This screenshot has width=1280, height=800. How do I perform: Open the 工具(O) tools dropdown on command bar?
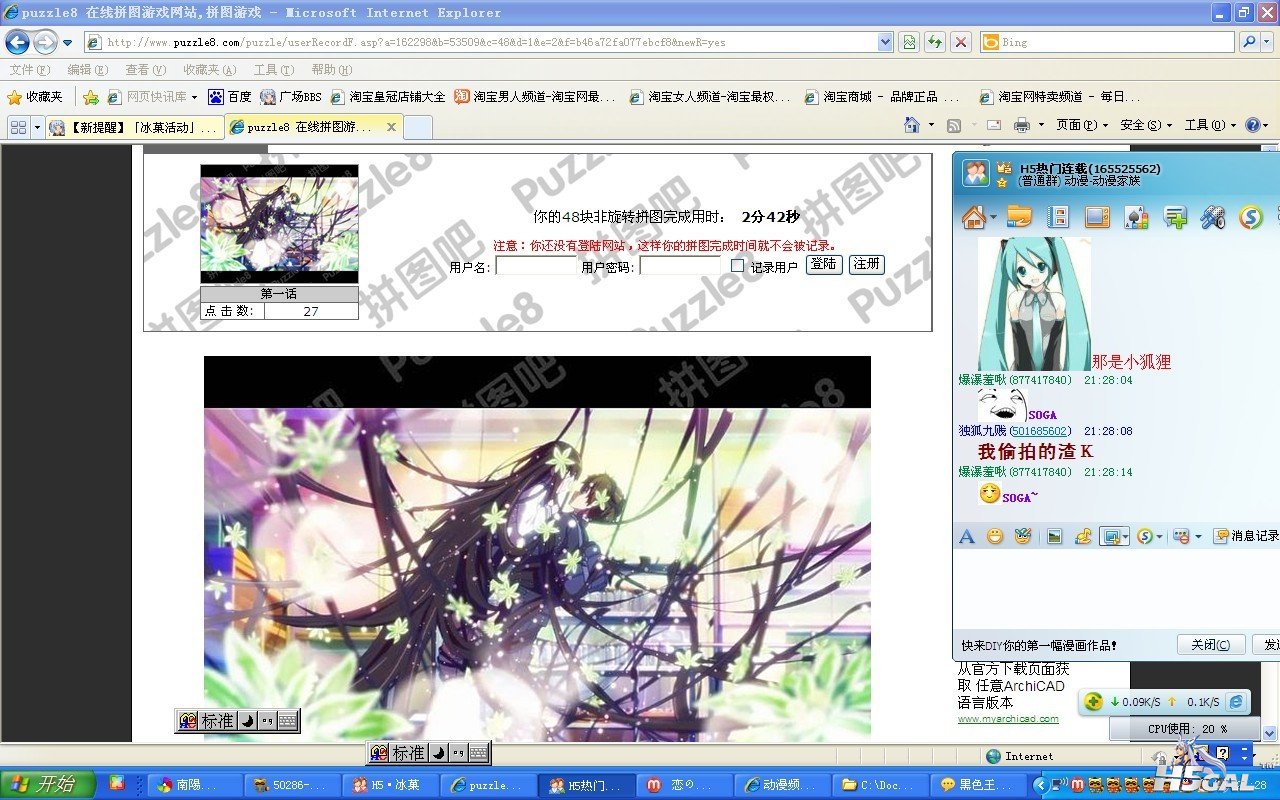pos(1210,125)
